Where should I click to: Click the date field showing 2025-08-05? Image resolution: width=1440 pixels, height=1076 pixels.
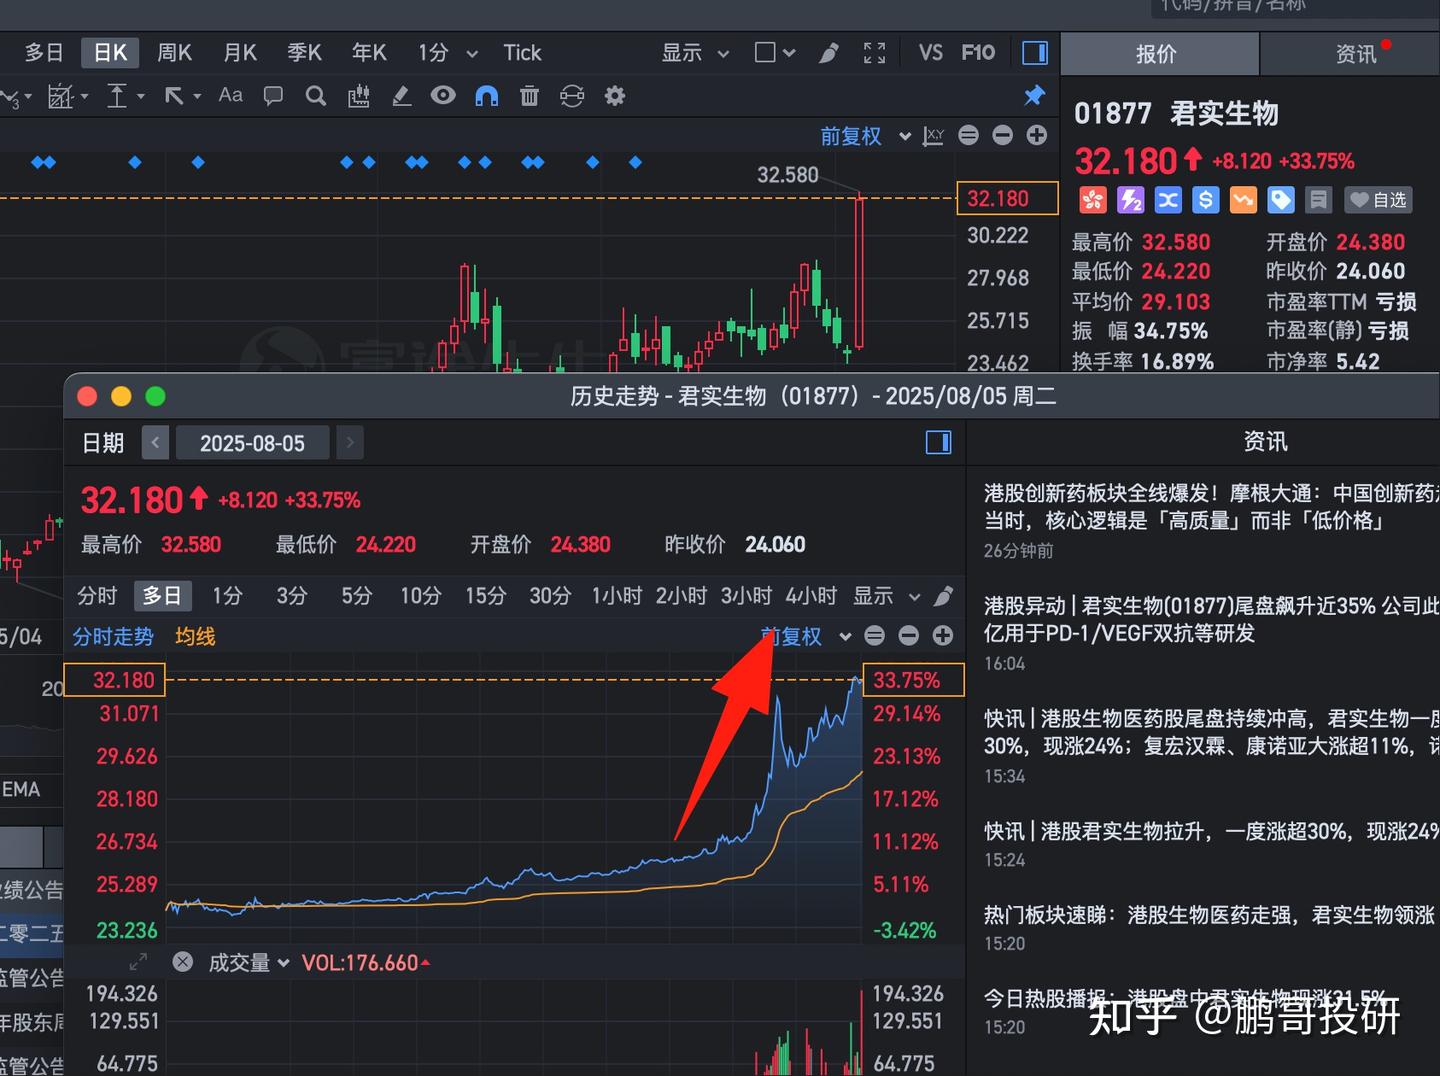(252, 442)
